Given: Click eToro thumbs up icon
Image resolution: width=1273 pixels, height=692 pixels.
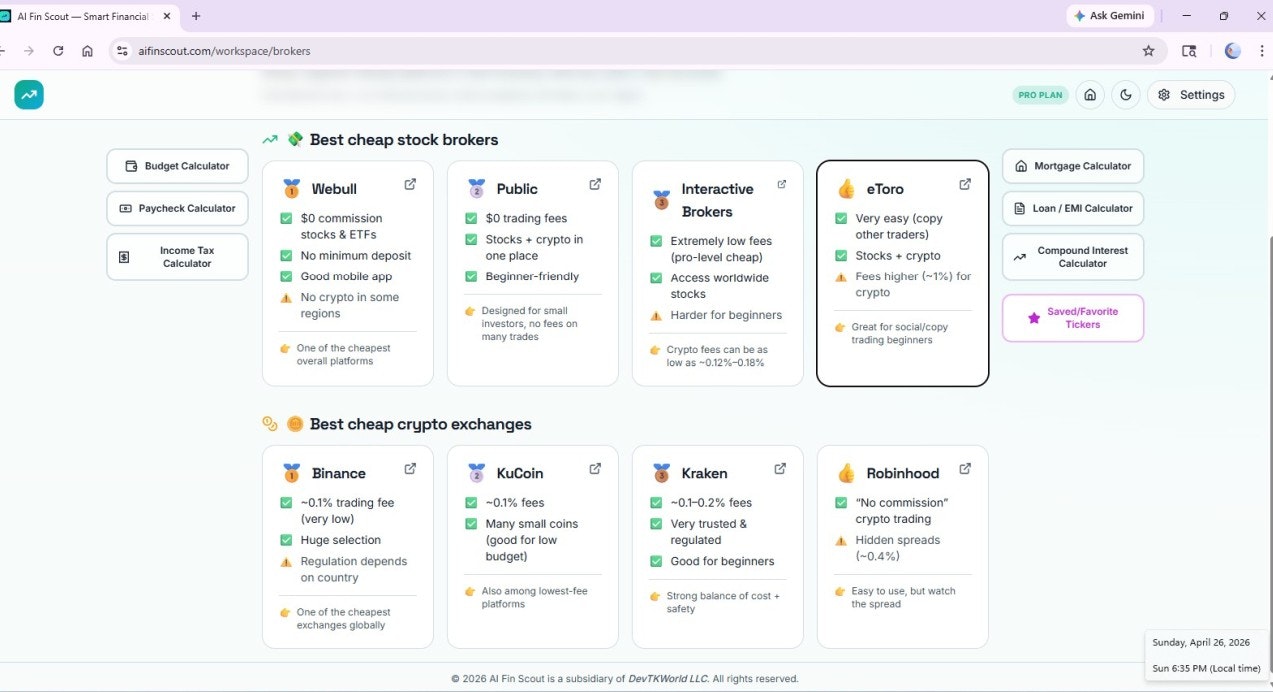Looking at the screenshot, I should [846, 188].
